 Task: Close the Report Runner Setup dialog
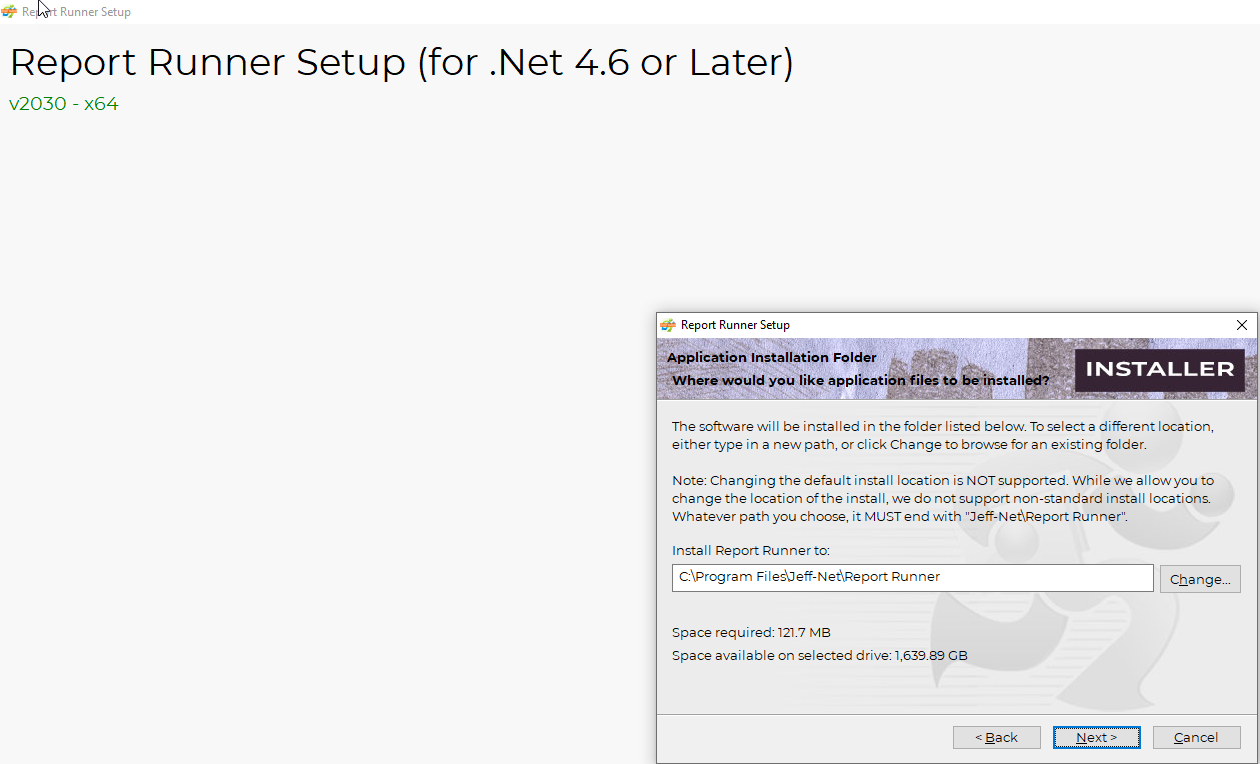[1242, 325]
